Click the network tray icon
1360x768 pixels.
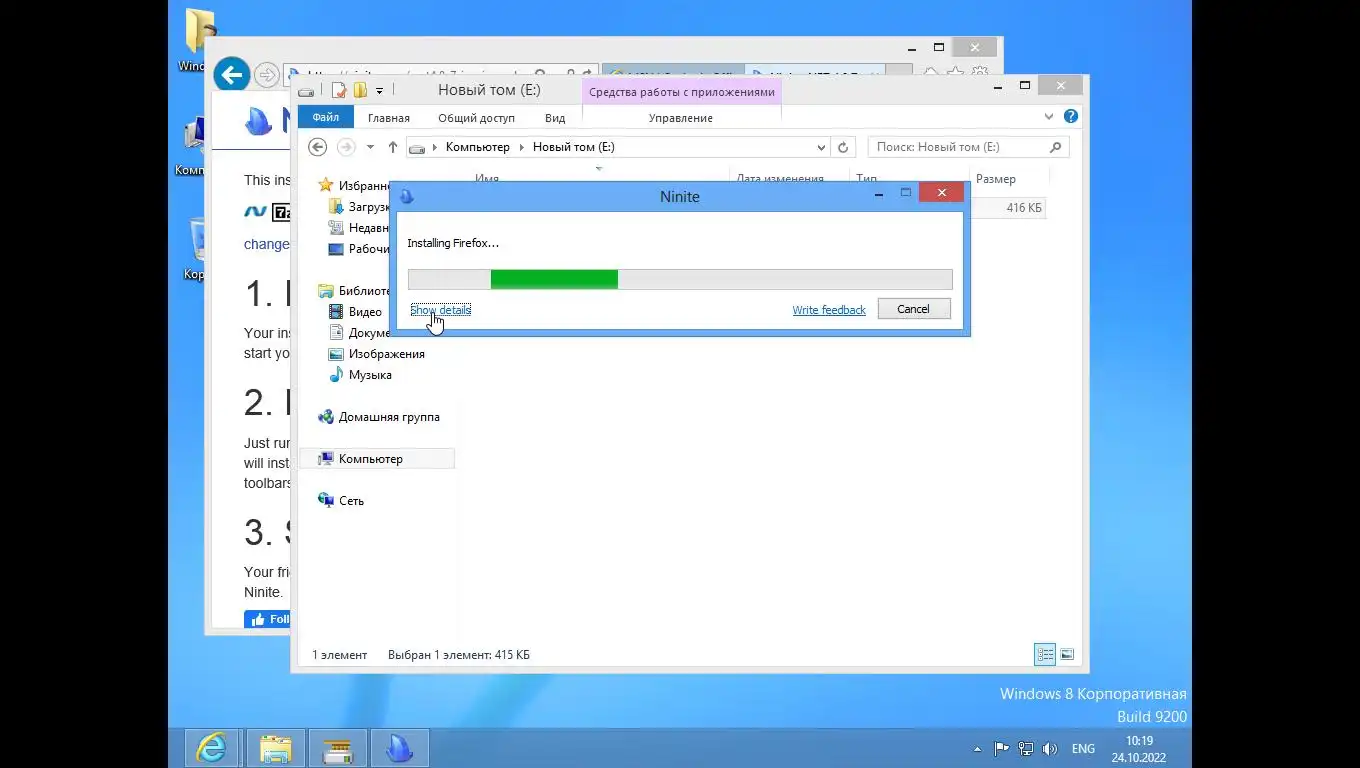pos(1026,749)
